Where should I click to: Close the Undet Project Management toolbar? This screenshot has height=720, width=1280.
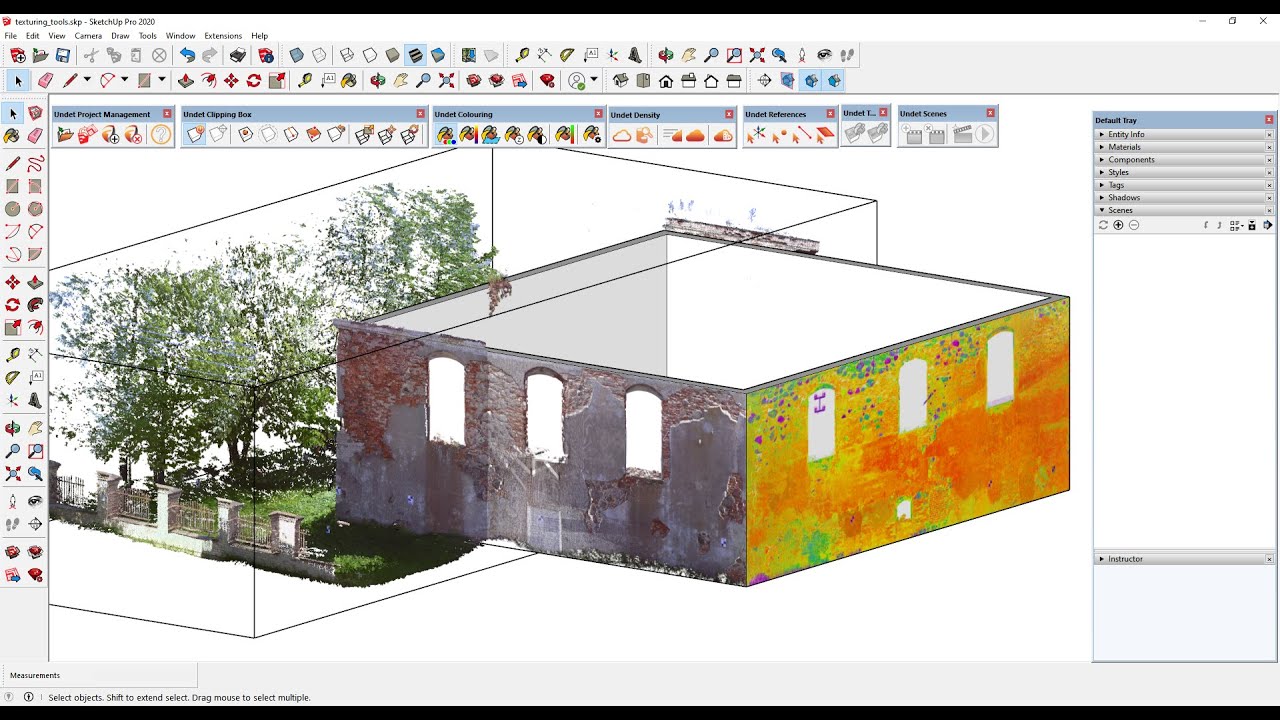tap(167, 114)
